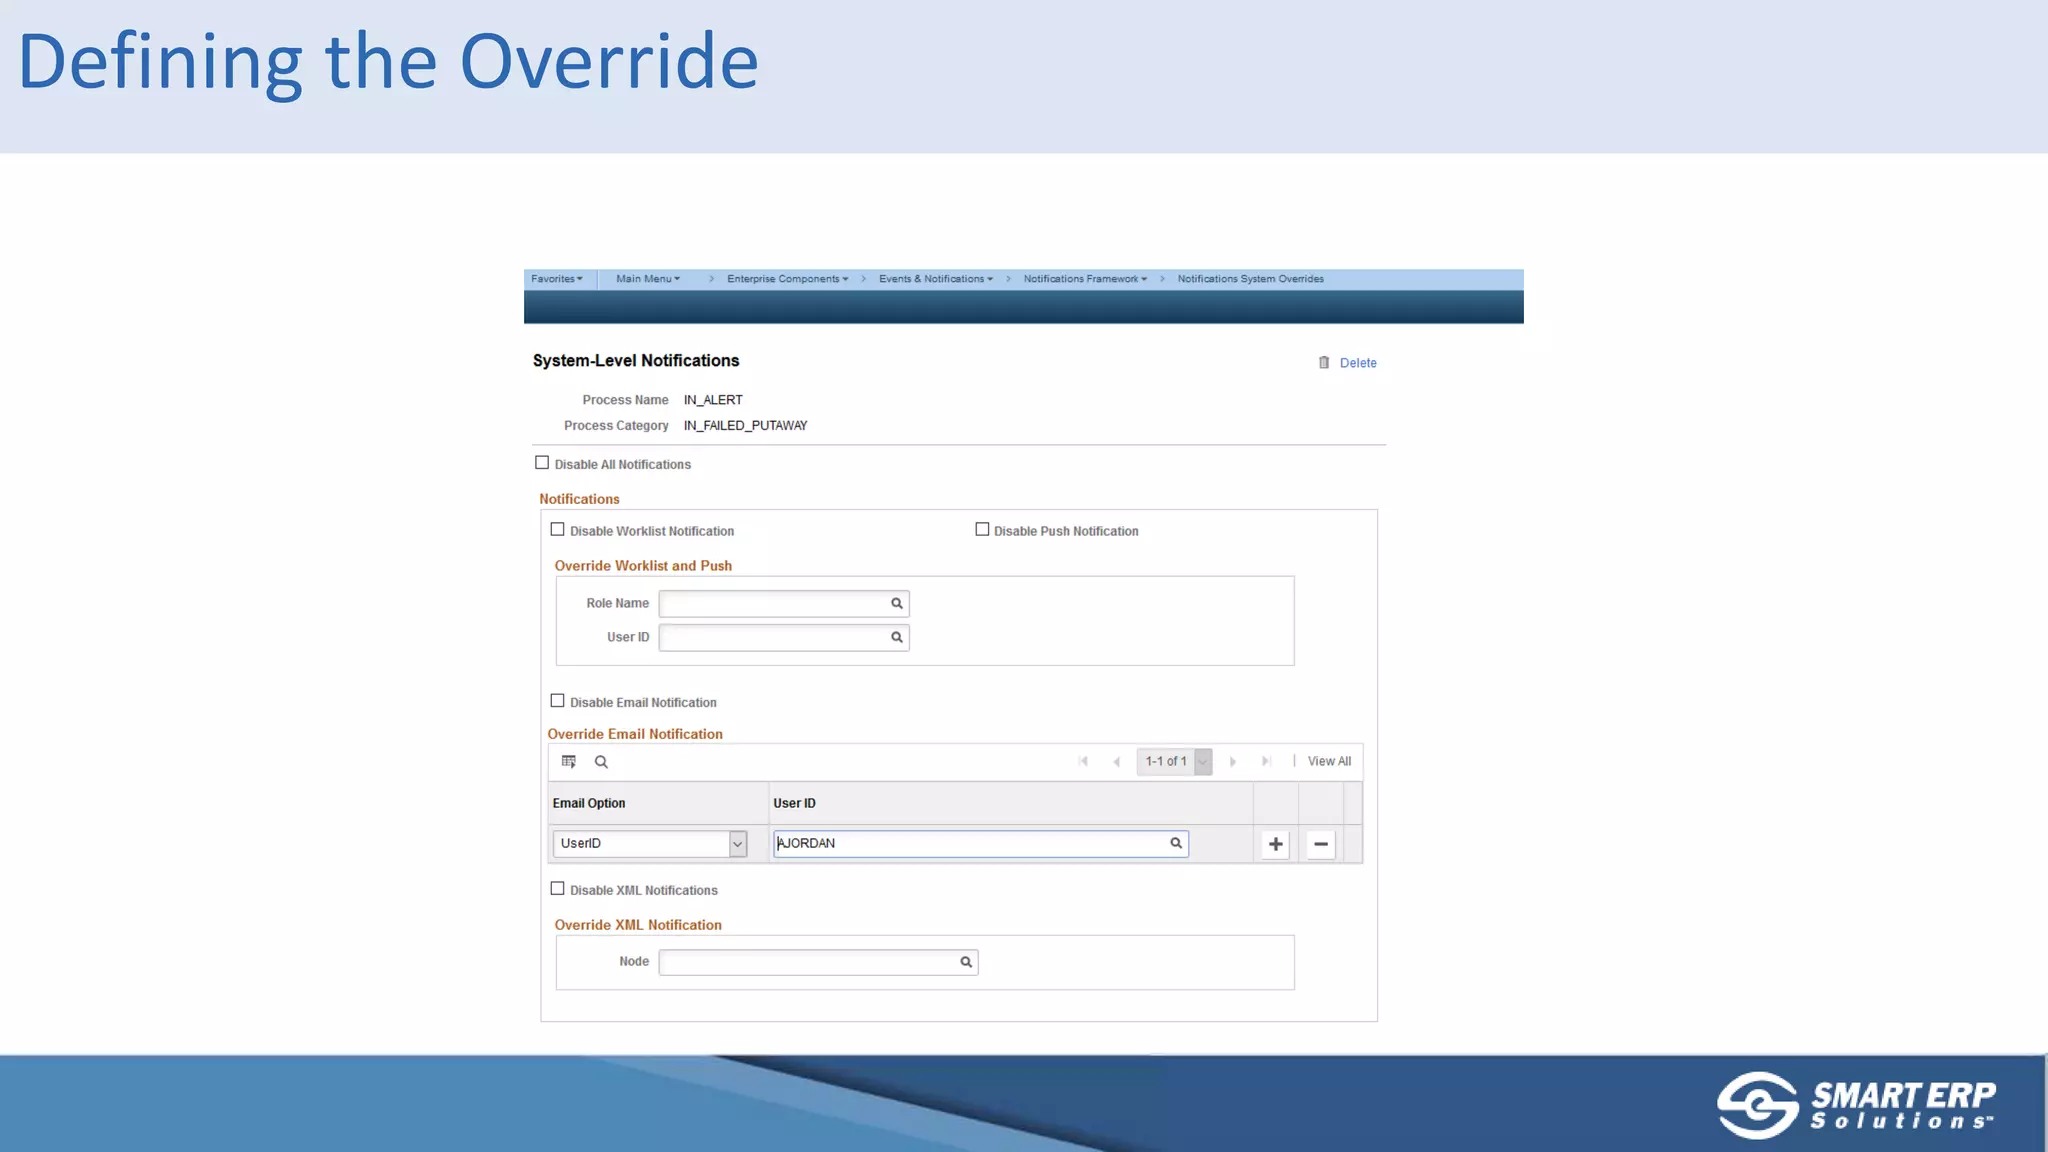Click the IN_ALERT process name value
The height and width of the screenshot is (1152, 2048).
pos(713,400)
